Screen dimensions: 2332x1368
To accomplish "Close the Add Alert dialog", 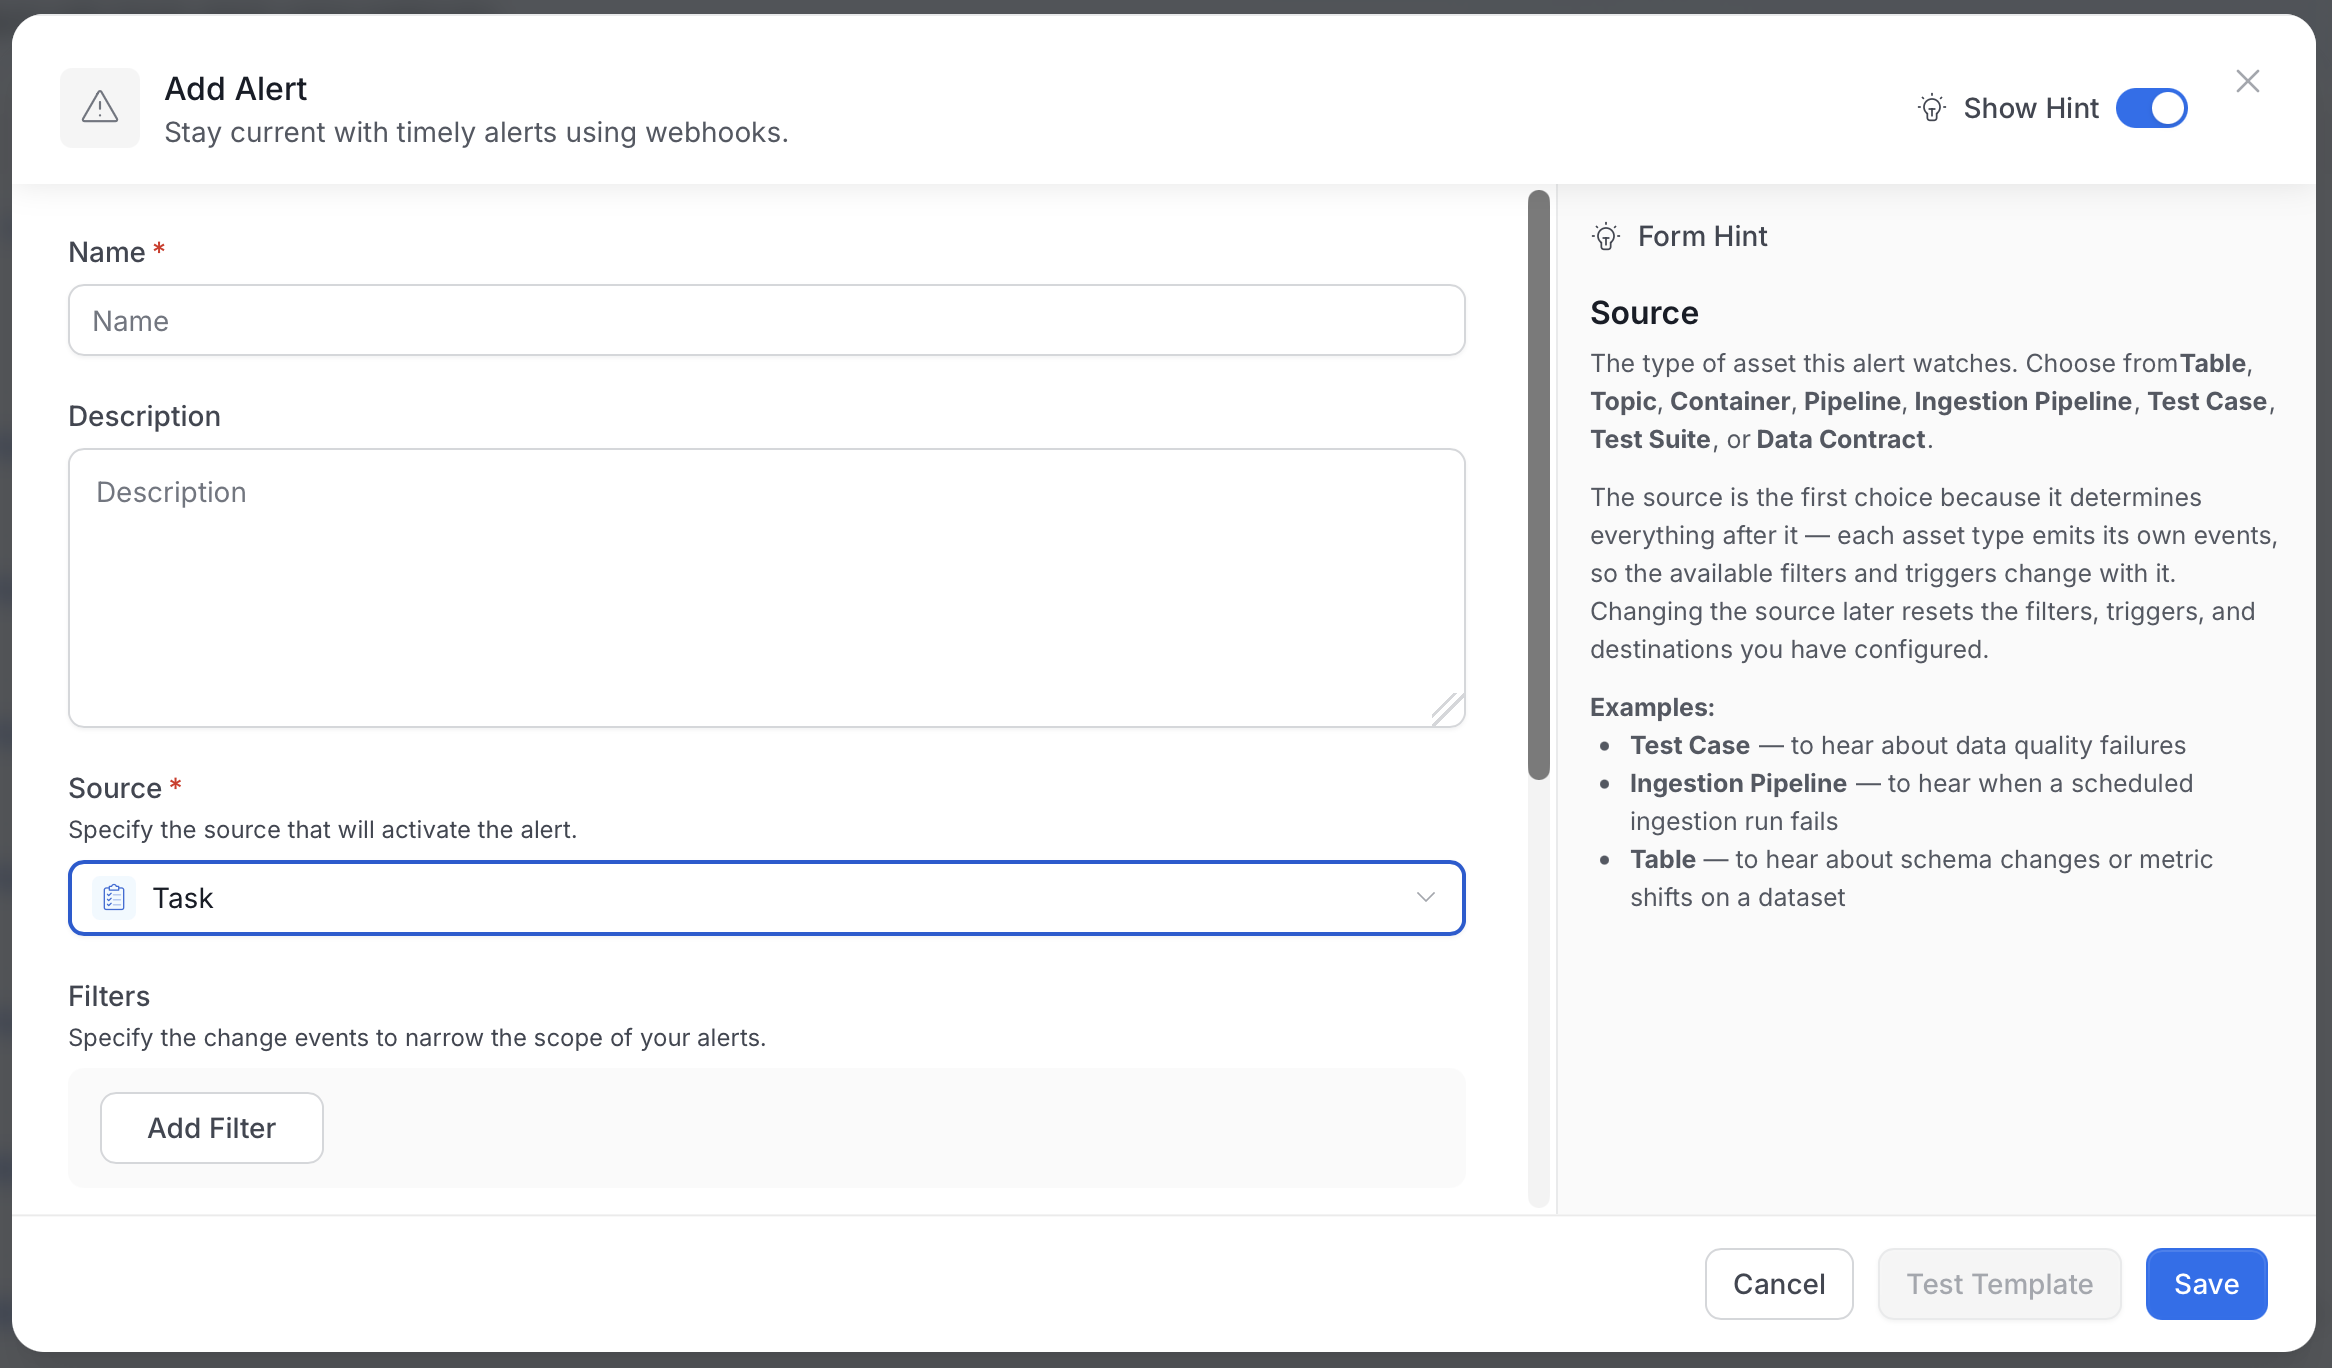I will tap(2248, 81).
